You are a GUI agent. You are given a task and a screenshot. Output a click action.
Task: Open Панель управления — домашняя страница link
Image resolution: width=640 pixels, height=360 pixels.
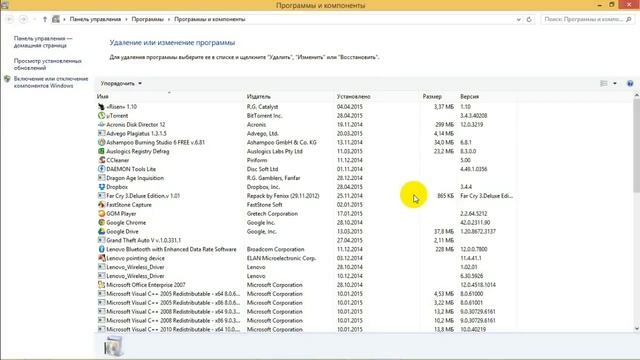click(x=43, y=42)
